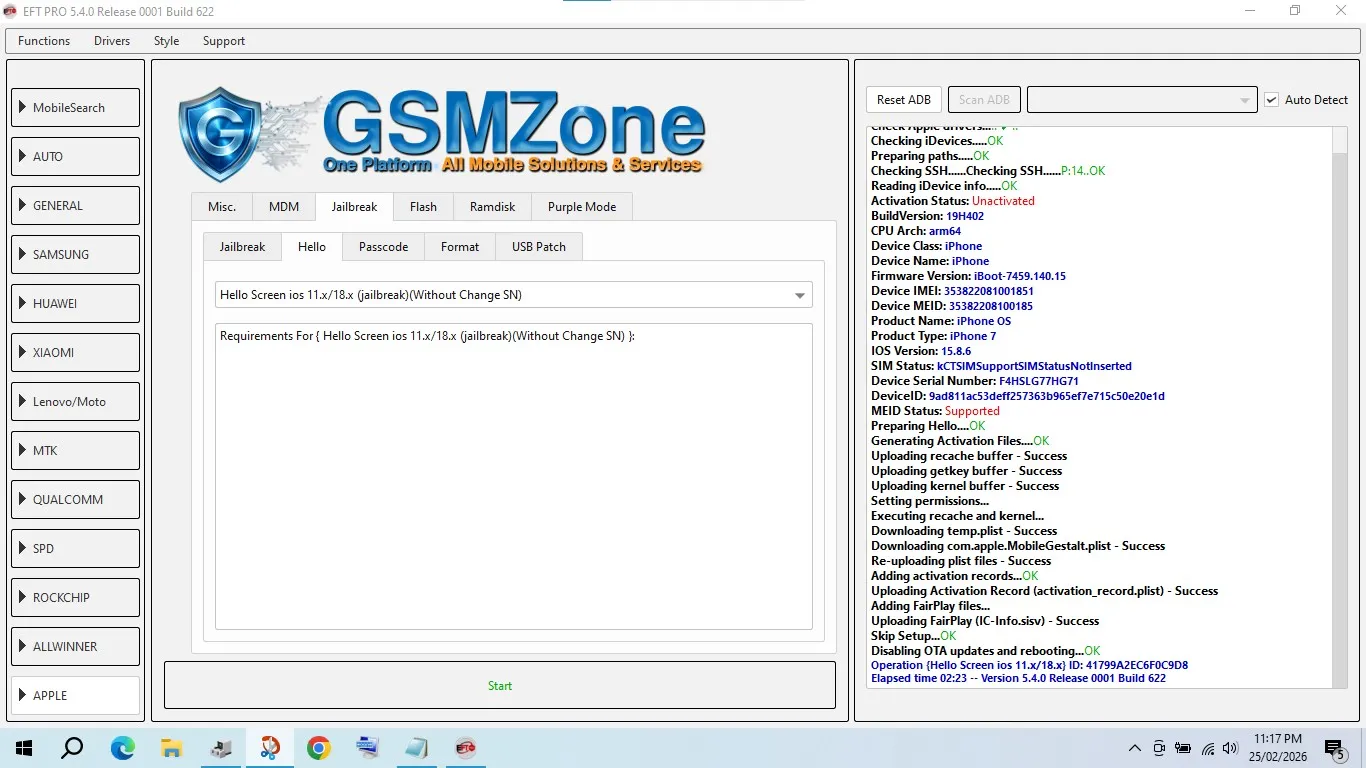Click the volume speaker tray icon
This screenshot has height=768, width=1366.
pyautogui.click(x=1230, y=748)
